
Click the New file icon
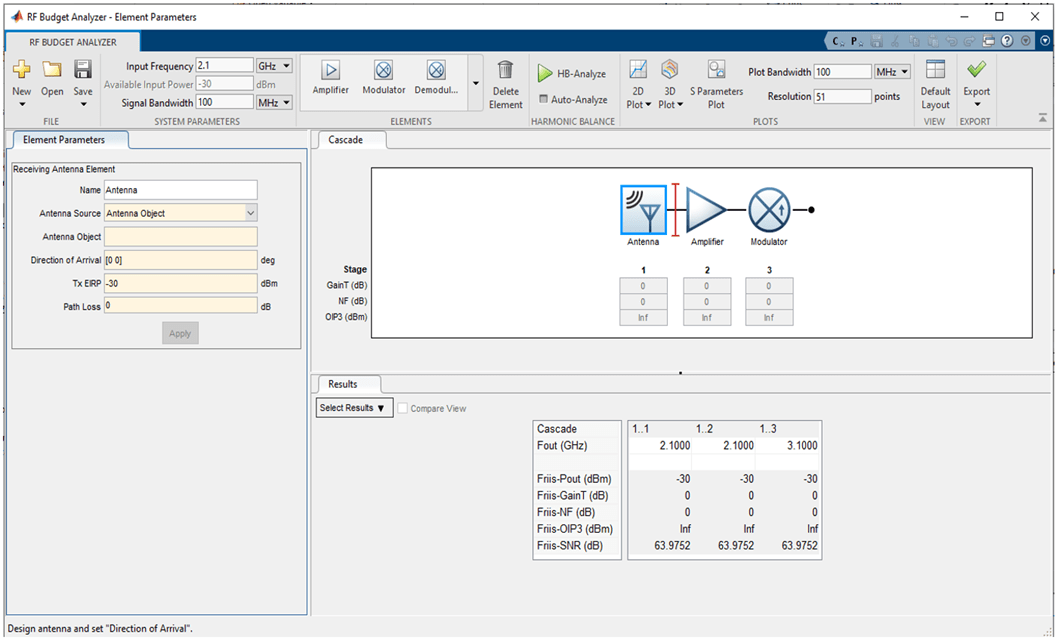[x=21, y=70]
